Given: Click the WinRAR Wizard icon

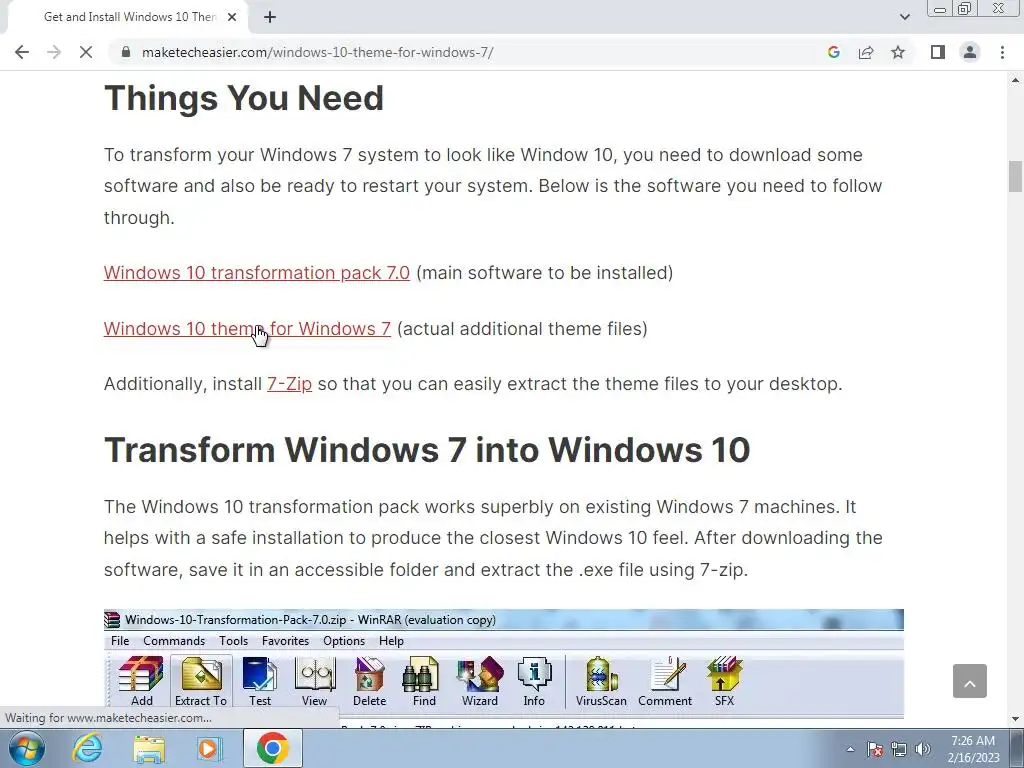Looking at the screenshot, I should coord(479,682).
